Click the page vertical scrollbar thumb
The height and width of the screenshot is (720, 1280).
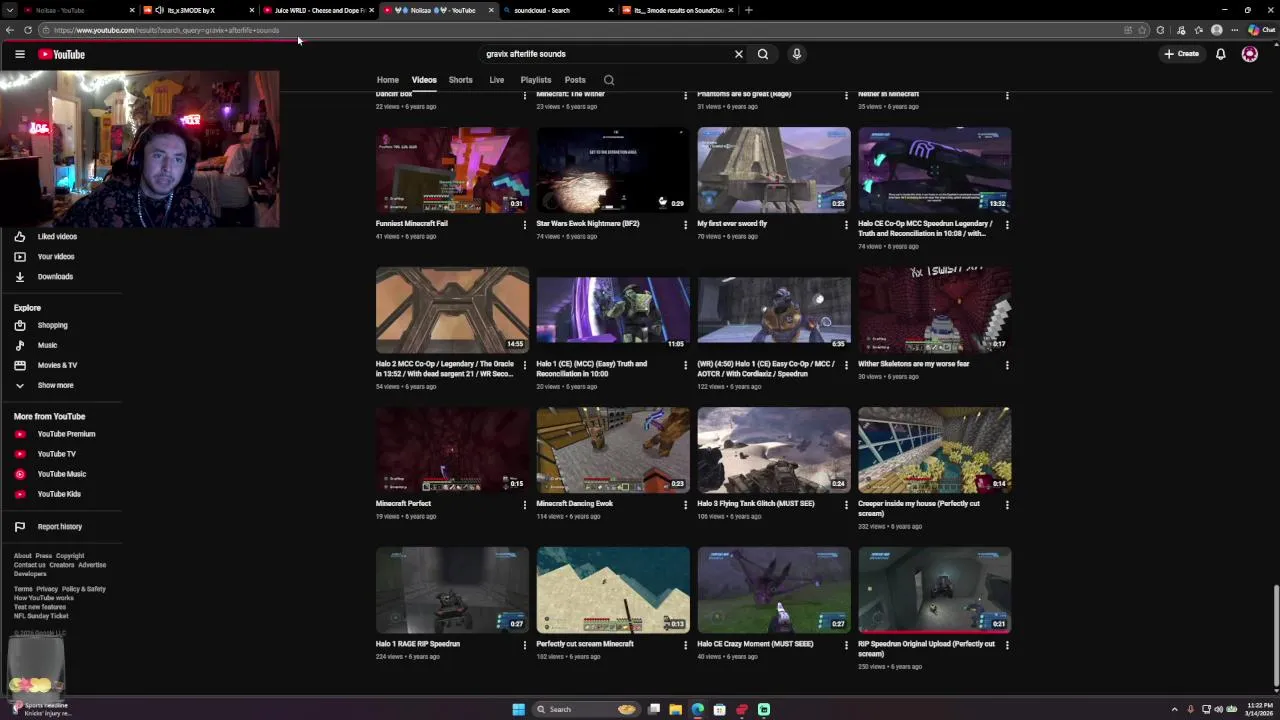tap(1275, 635)
